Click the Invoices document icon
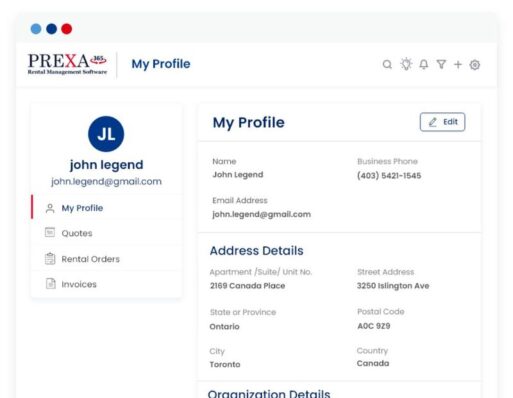Viewport: 513px width, 398px height. (x=50, y=284)
